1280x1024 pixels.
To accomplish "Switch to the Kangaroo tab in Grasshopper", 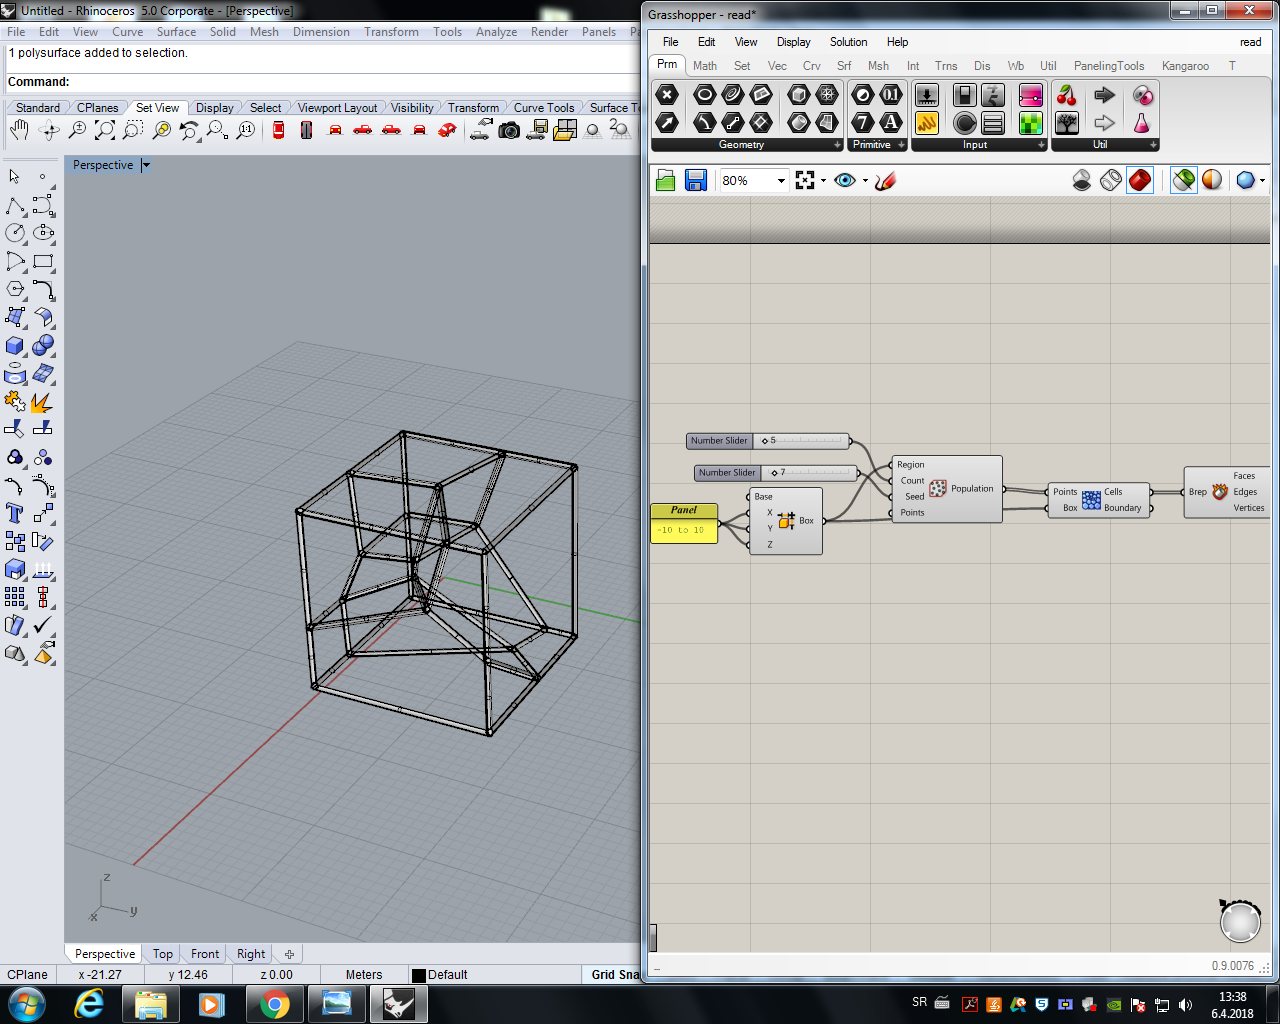I will 1185,66.
